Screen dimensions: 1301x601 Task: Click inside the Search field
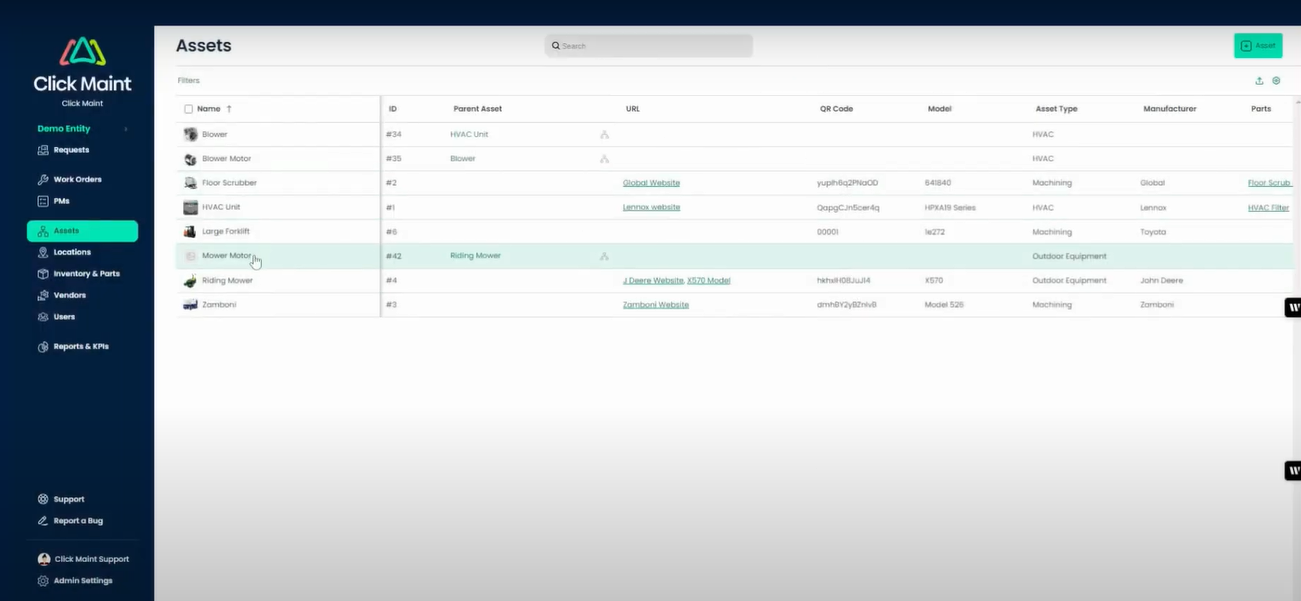pyautogui.click(x=648, y=45)
